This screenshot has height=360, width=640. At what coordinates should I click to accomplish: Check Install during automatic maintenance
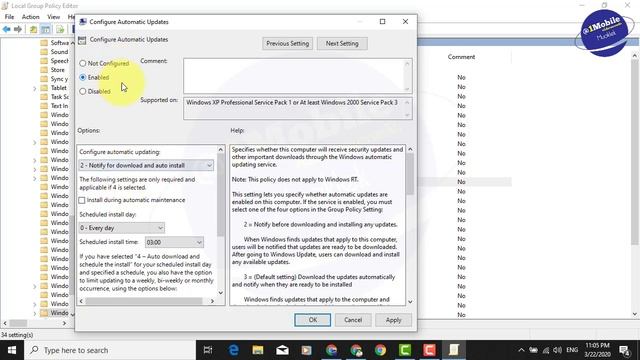[82, 200]
